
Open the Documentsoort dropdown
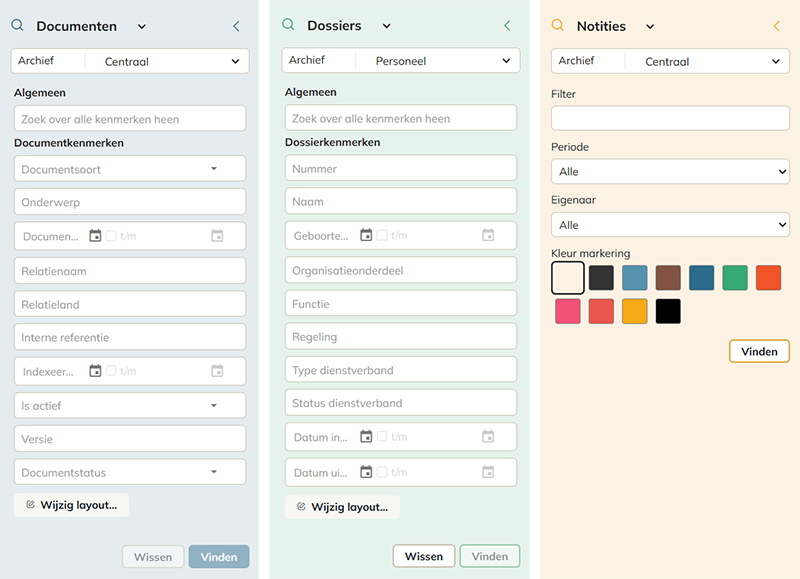click(x=130, y=169)
